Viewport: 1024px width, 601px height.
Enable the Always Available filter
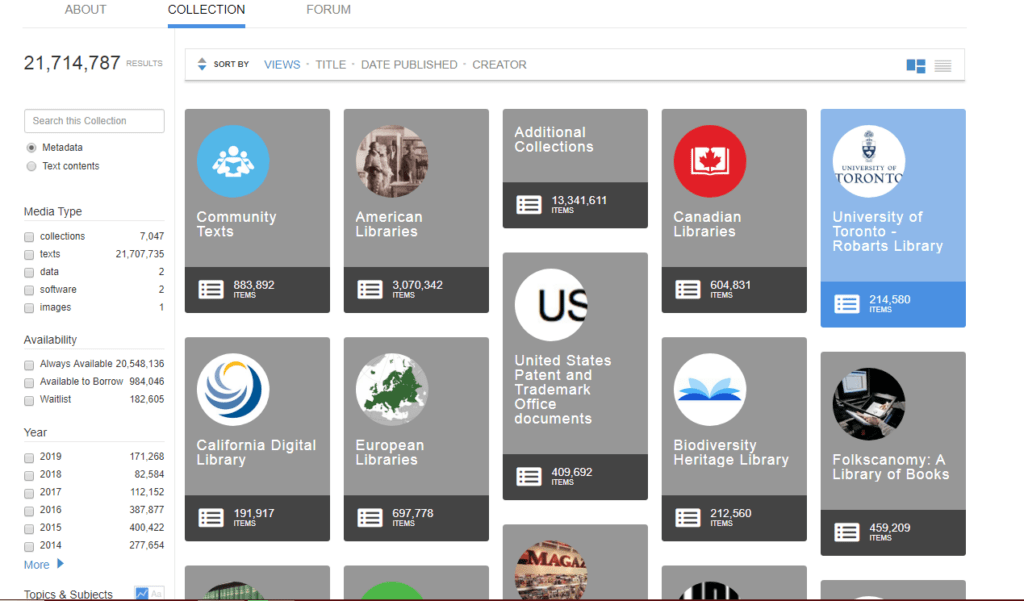(29, 365)
